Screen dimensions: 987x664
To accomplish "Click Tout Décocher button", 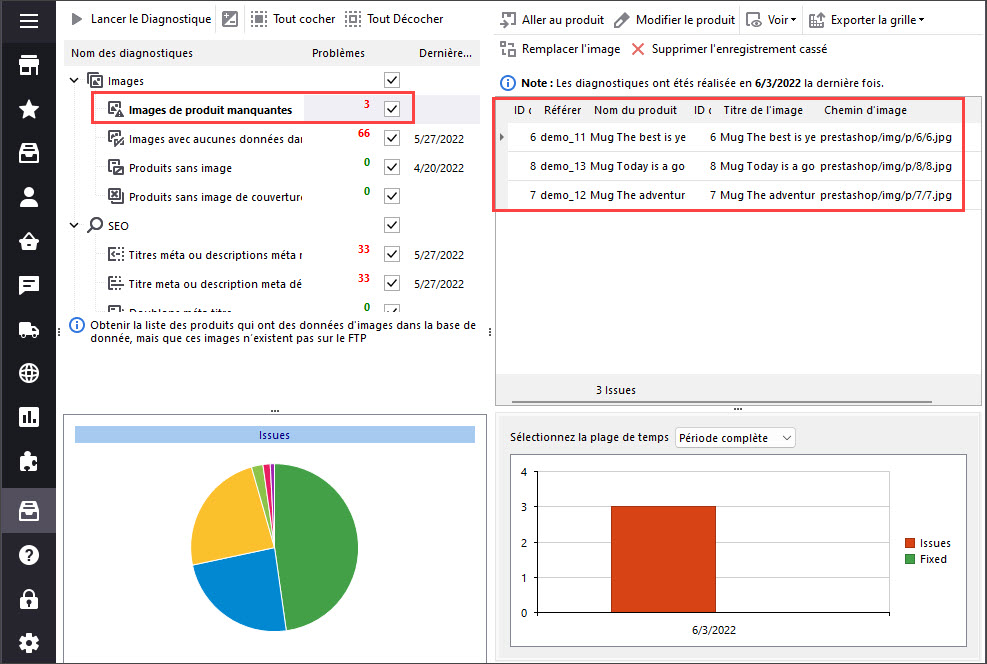I will [394, 19].
